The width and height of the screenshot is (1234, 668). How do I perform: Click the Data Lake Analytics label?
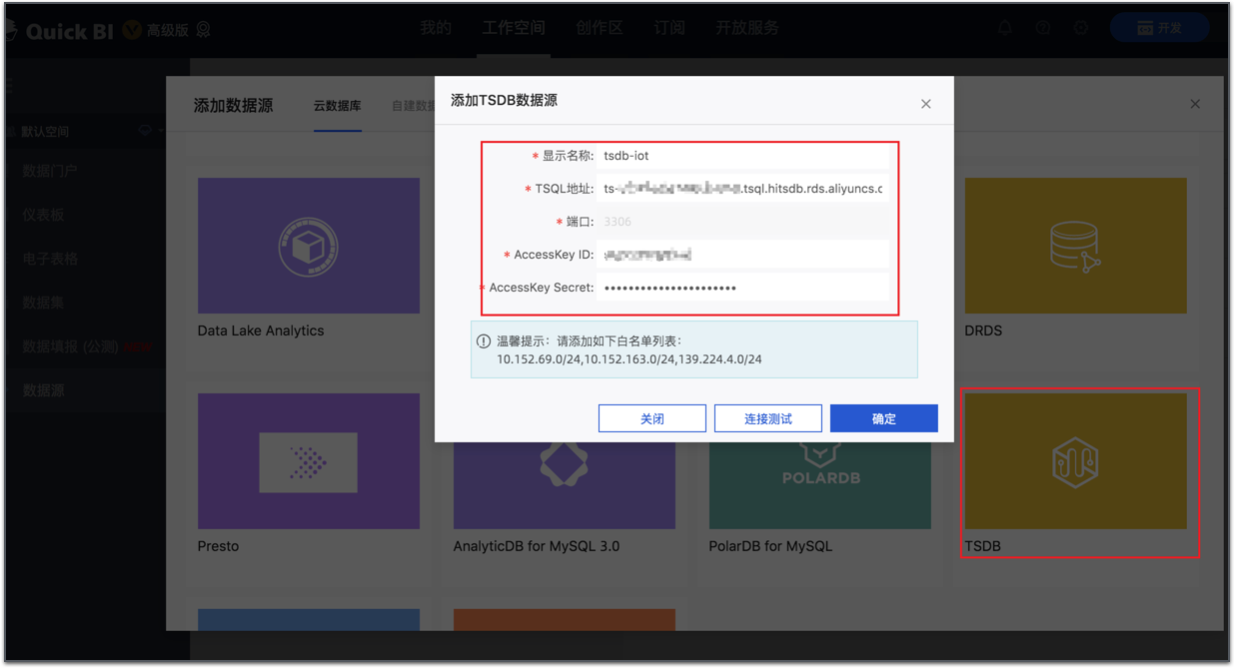(261, 331)
